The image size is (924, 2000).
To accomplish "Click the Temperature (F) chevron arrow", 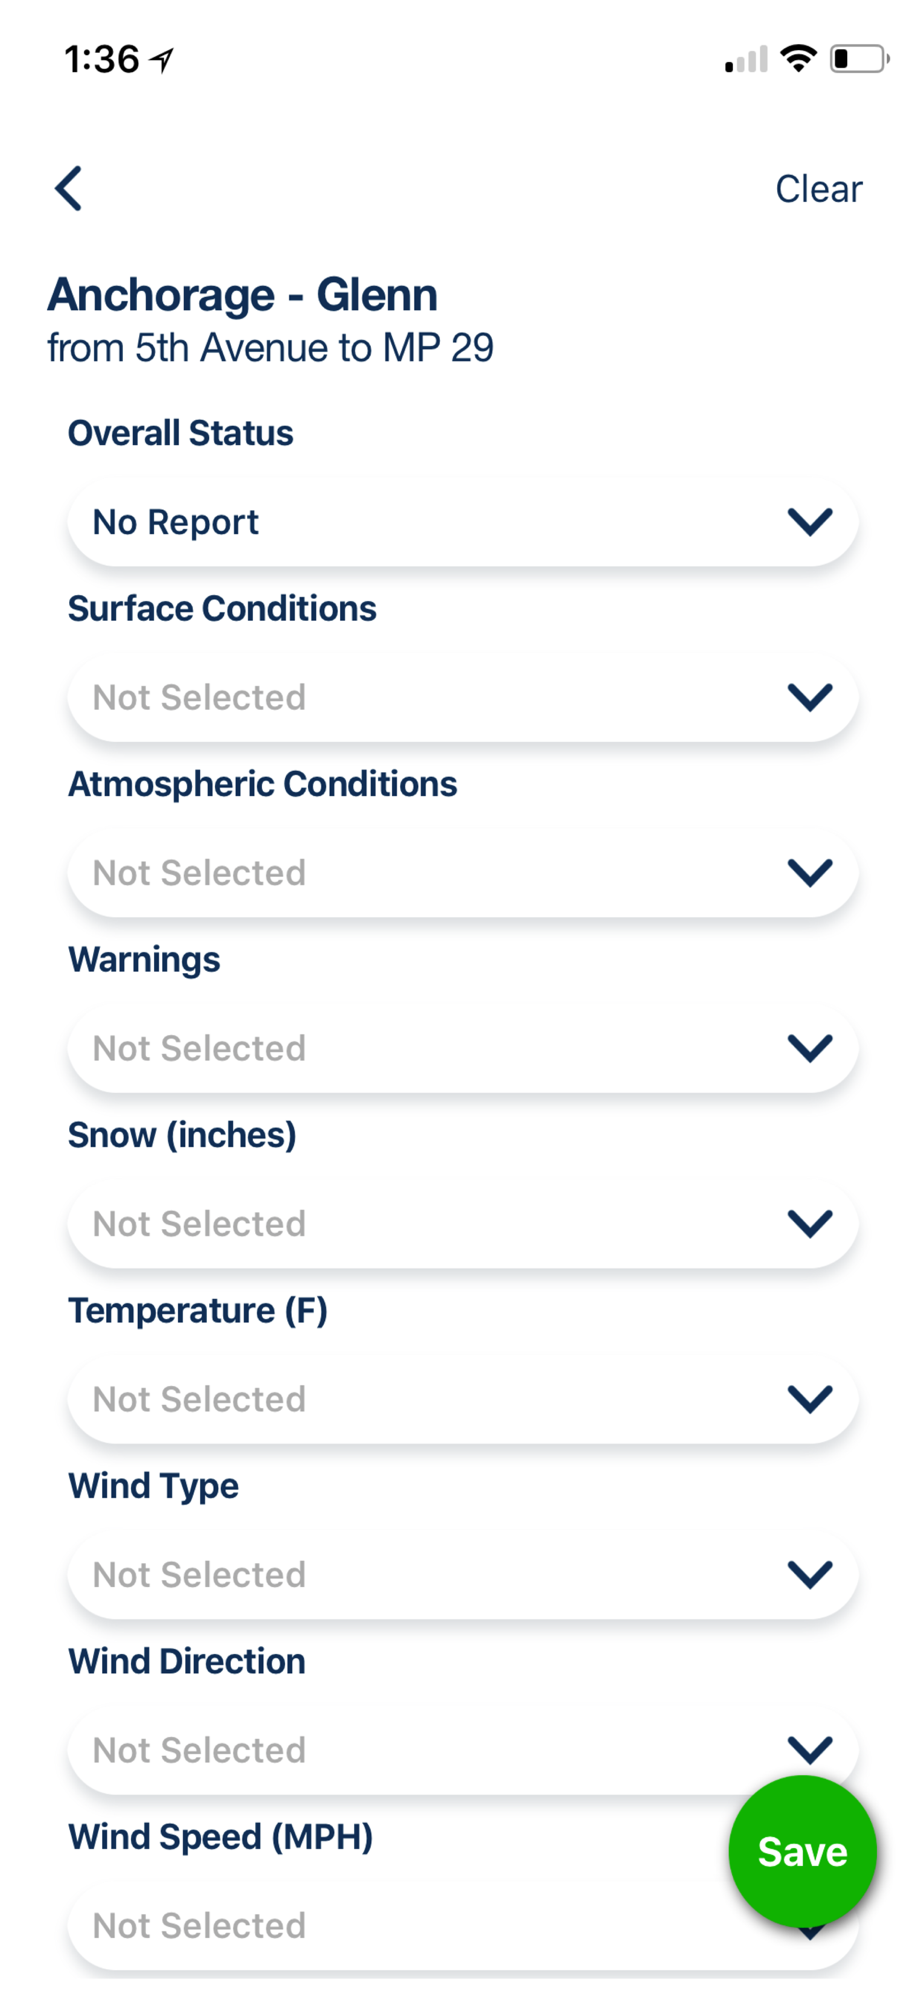I will tap(810, 1399).
